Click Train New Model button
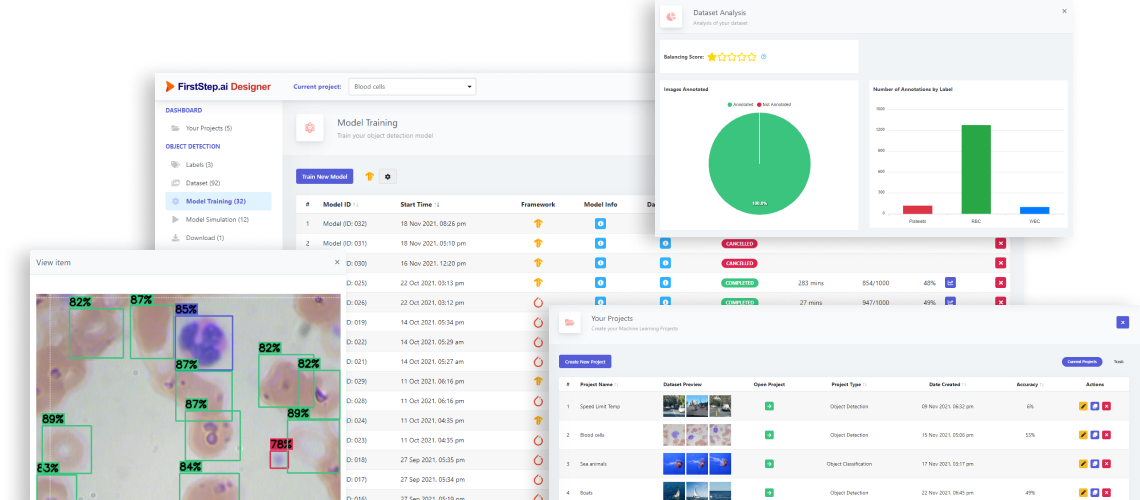This screenshot has width=1140, height=500. pyautogui.click(x=324, y=176)
